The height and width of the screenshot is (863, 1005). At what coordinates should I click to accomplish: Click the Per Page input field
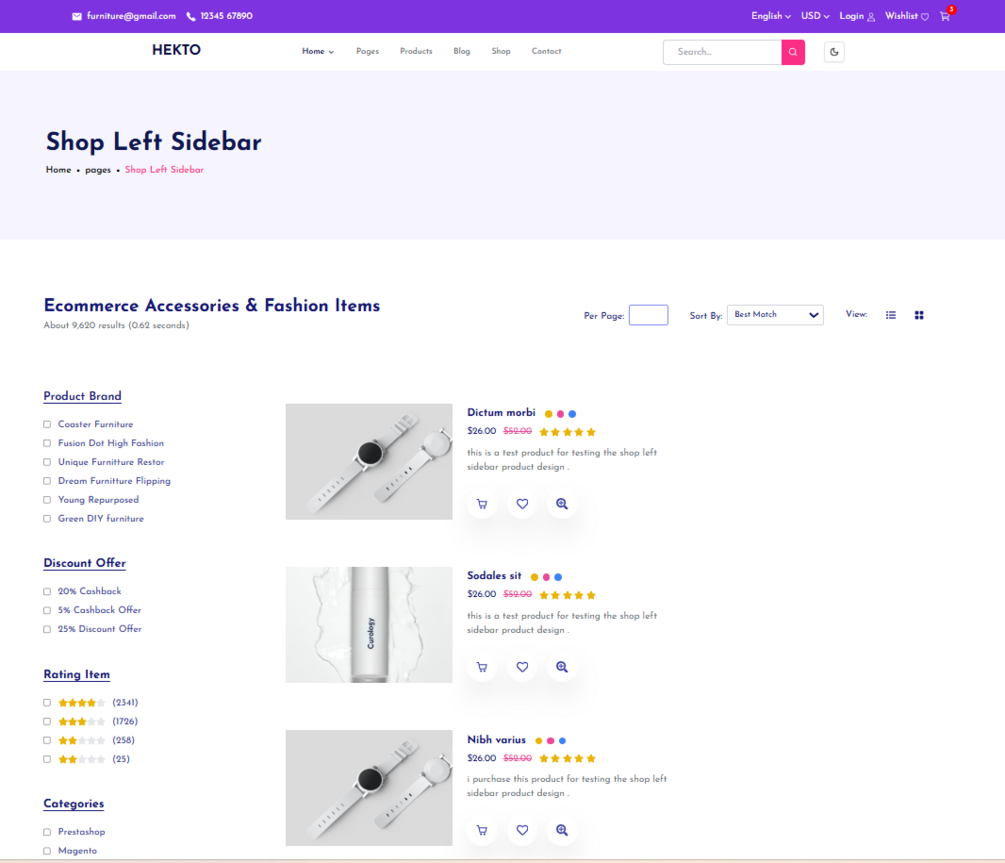pos(649,315)
